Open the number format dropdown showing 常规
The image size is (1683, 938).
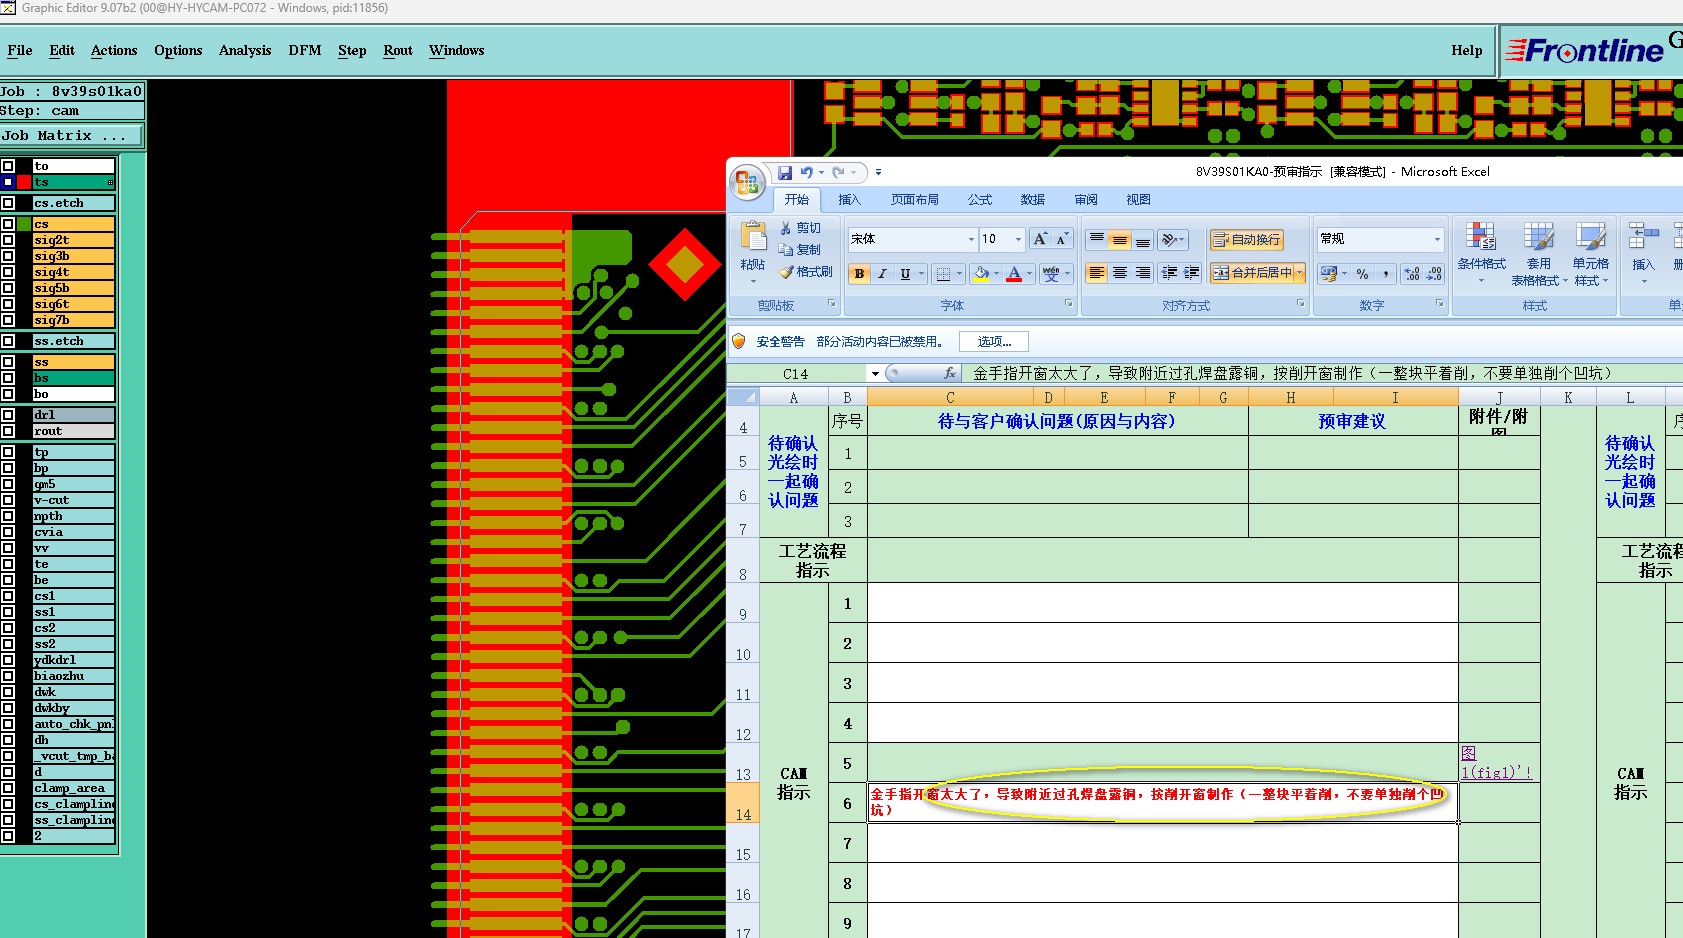click(1437, 239)
